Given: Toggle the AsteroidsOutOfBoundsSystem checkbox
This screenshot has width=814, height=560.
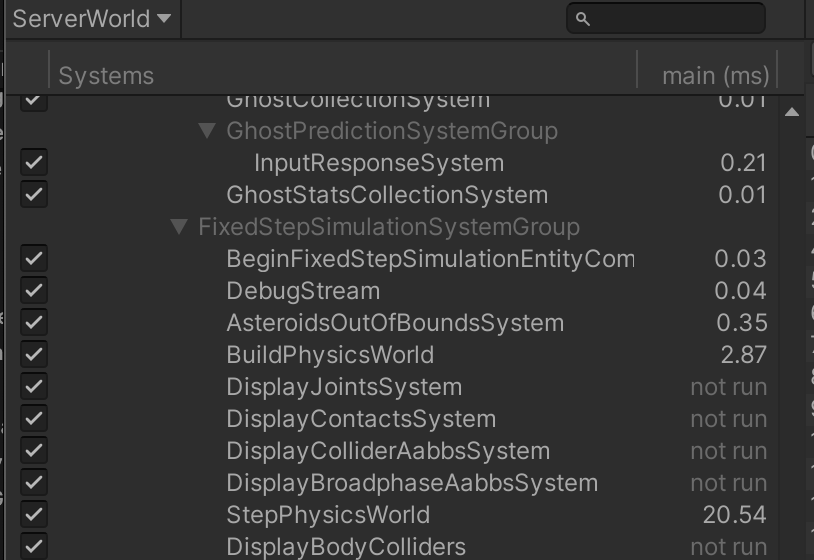Looking at the screenshot, I should [x=34, y=323].
